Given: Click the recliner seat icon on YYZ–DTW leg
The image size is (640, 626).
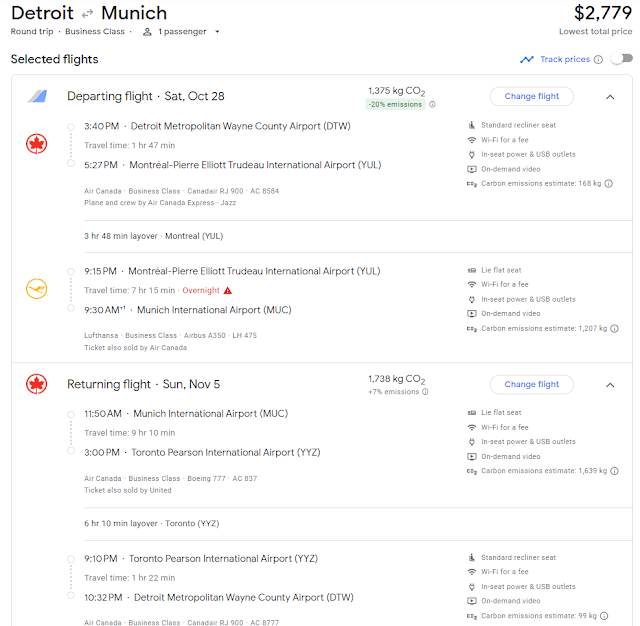Looking at the screenshot, I should click(471, 557).
